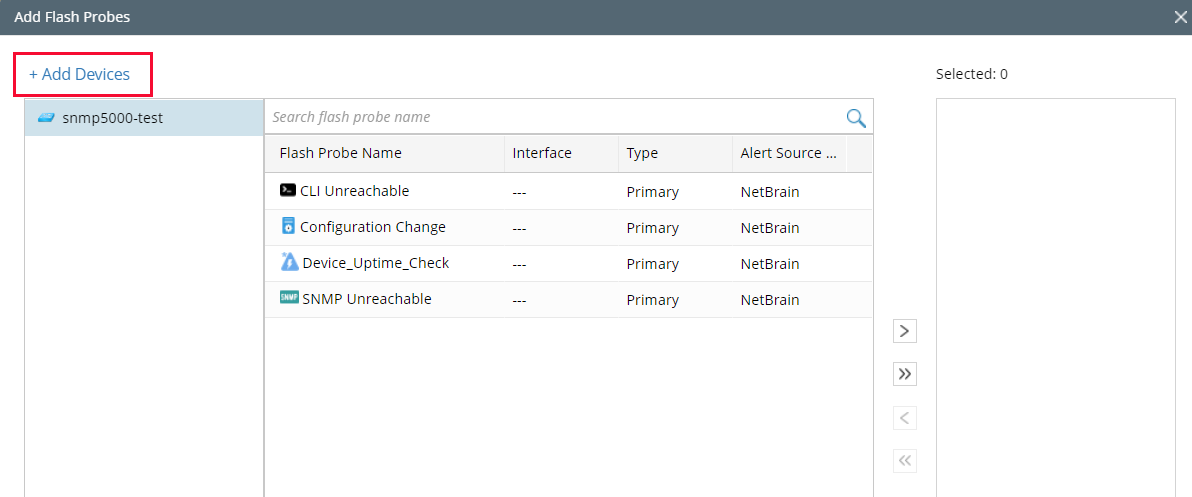
Task: Click interface dashes in CLI Unreachable row
Action: pyautogui.click(x=519, y=192)
